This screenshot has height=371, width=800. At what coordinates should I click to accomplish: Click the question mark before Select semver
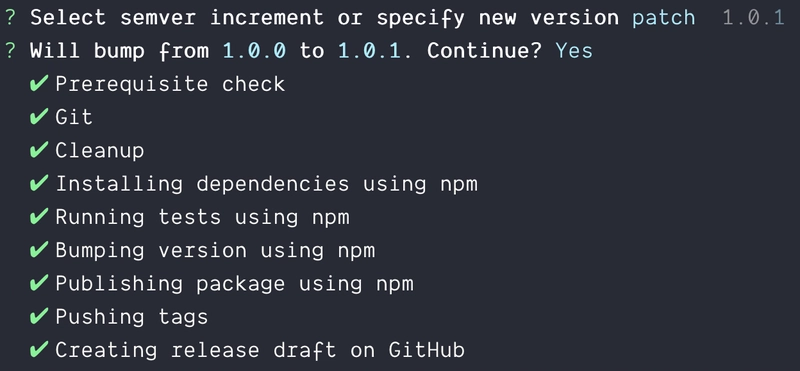pyautogui.click(x=10, y=18)
